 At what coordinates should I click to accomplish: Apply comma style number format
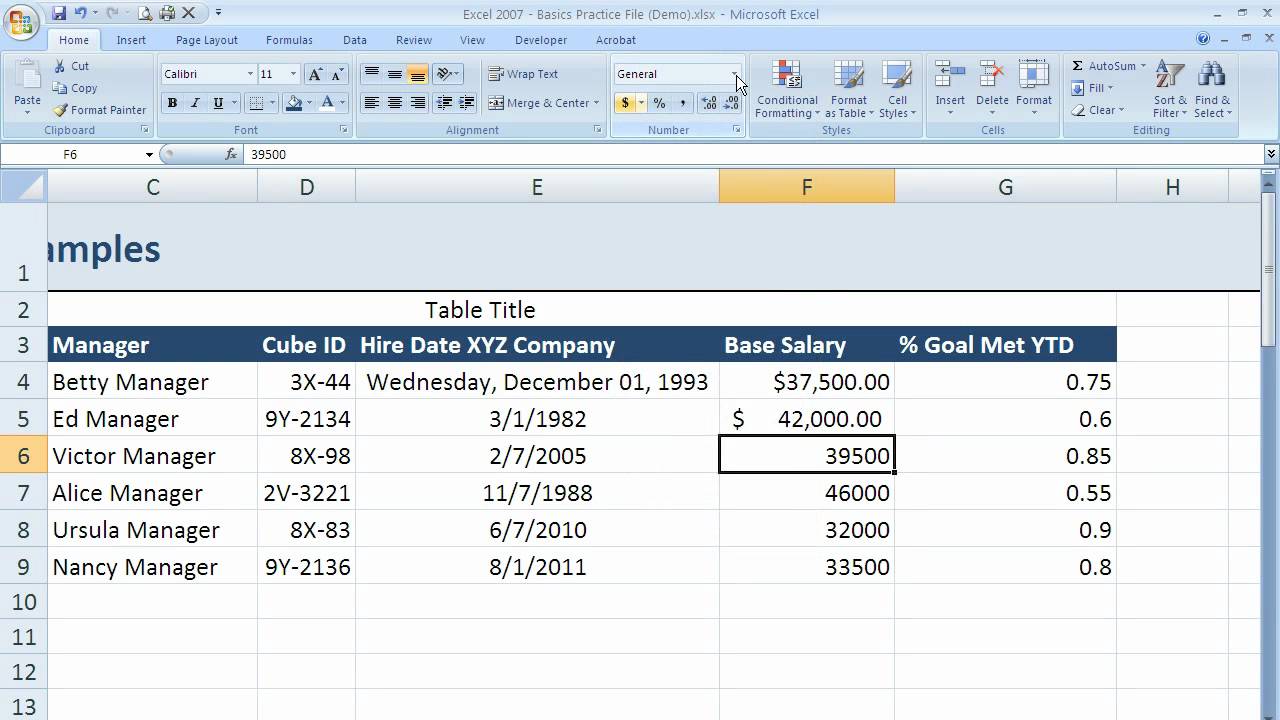pyautogui.click(x=683, y=103)
